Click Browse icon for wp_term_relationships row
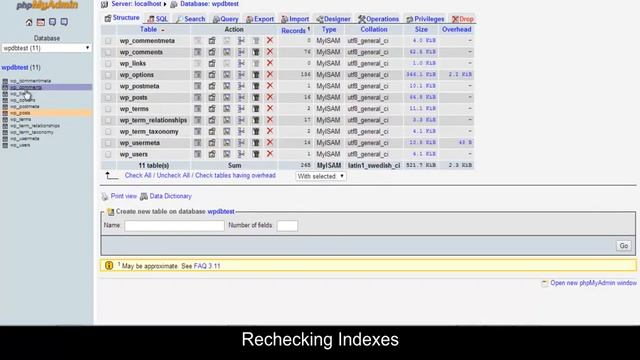 pos(198,120)
